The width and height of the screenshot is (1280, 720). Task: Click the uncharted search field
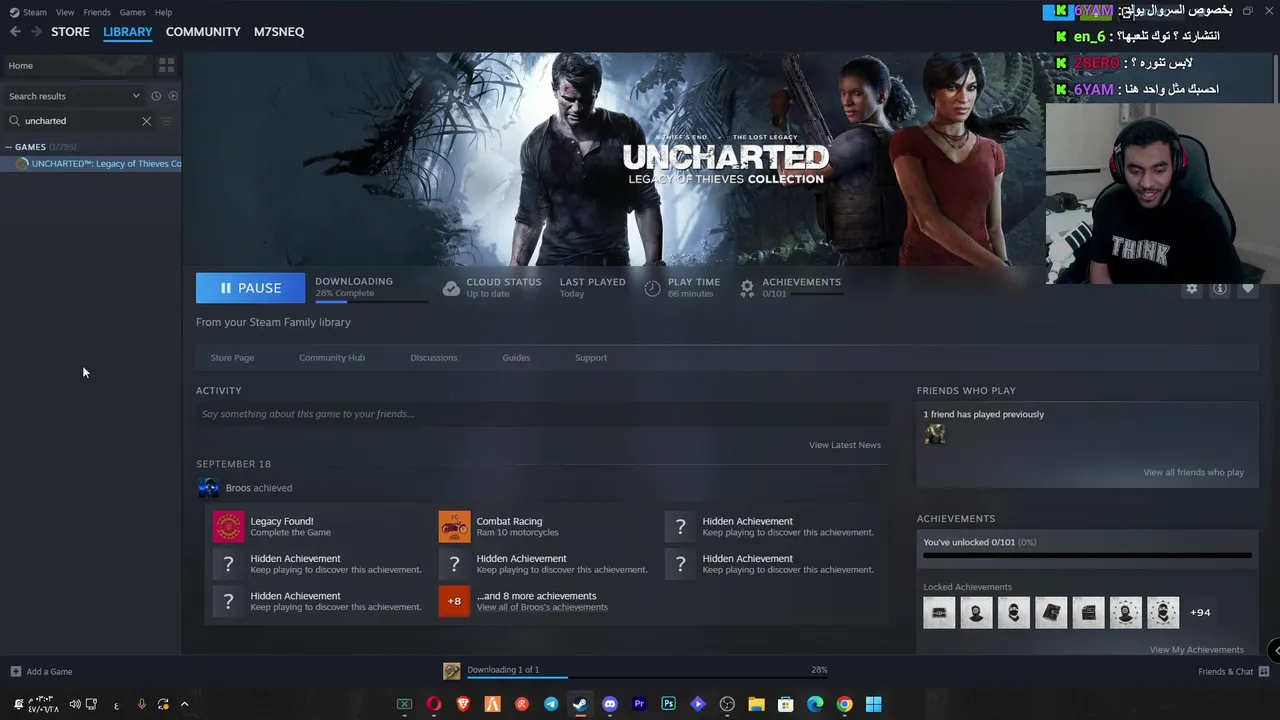tap(80, 121)
